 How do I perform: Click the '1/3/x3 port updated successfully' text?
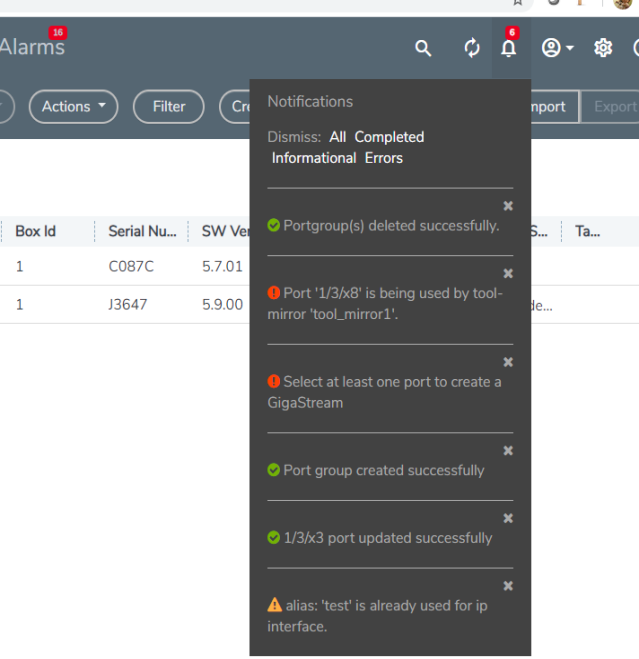pyautogui.click(x=388, y=538)
